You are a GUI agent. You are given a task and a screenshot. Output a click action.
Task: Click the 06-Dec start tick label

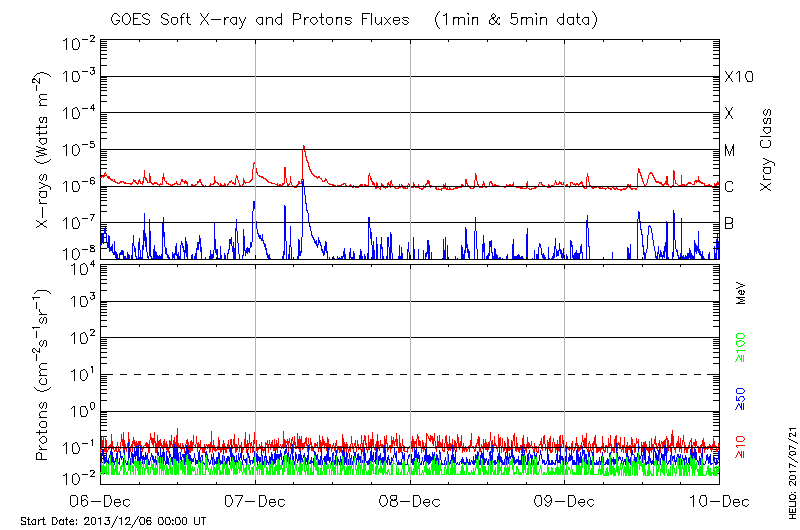(100, 501)
